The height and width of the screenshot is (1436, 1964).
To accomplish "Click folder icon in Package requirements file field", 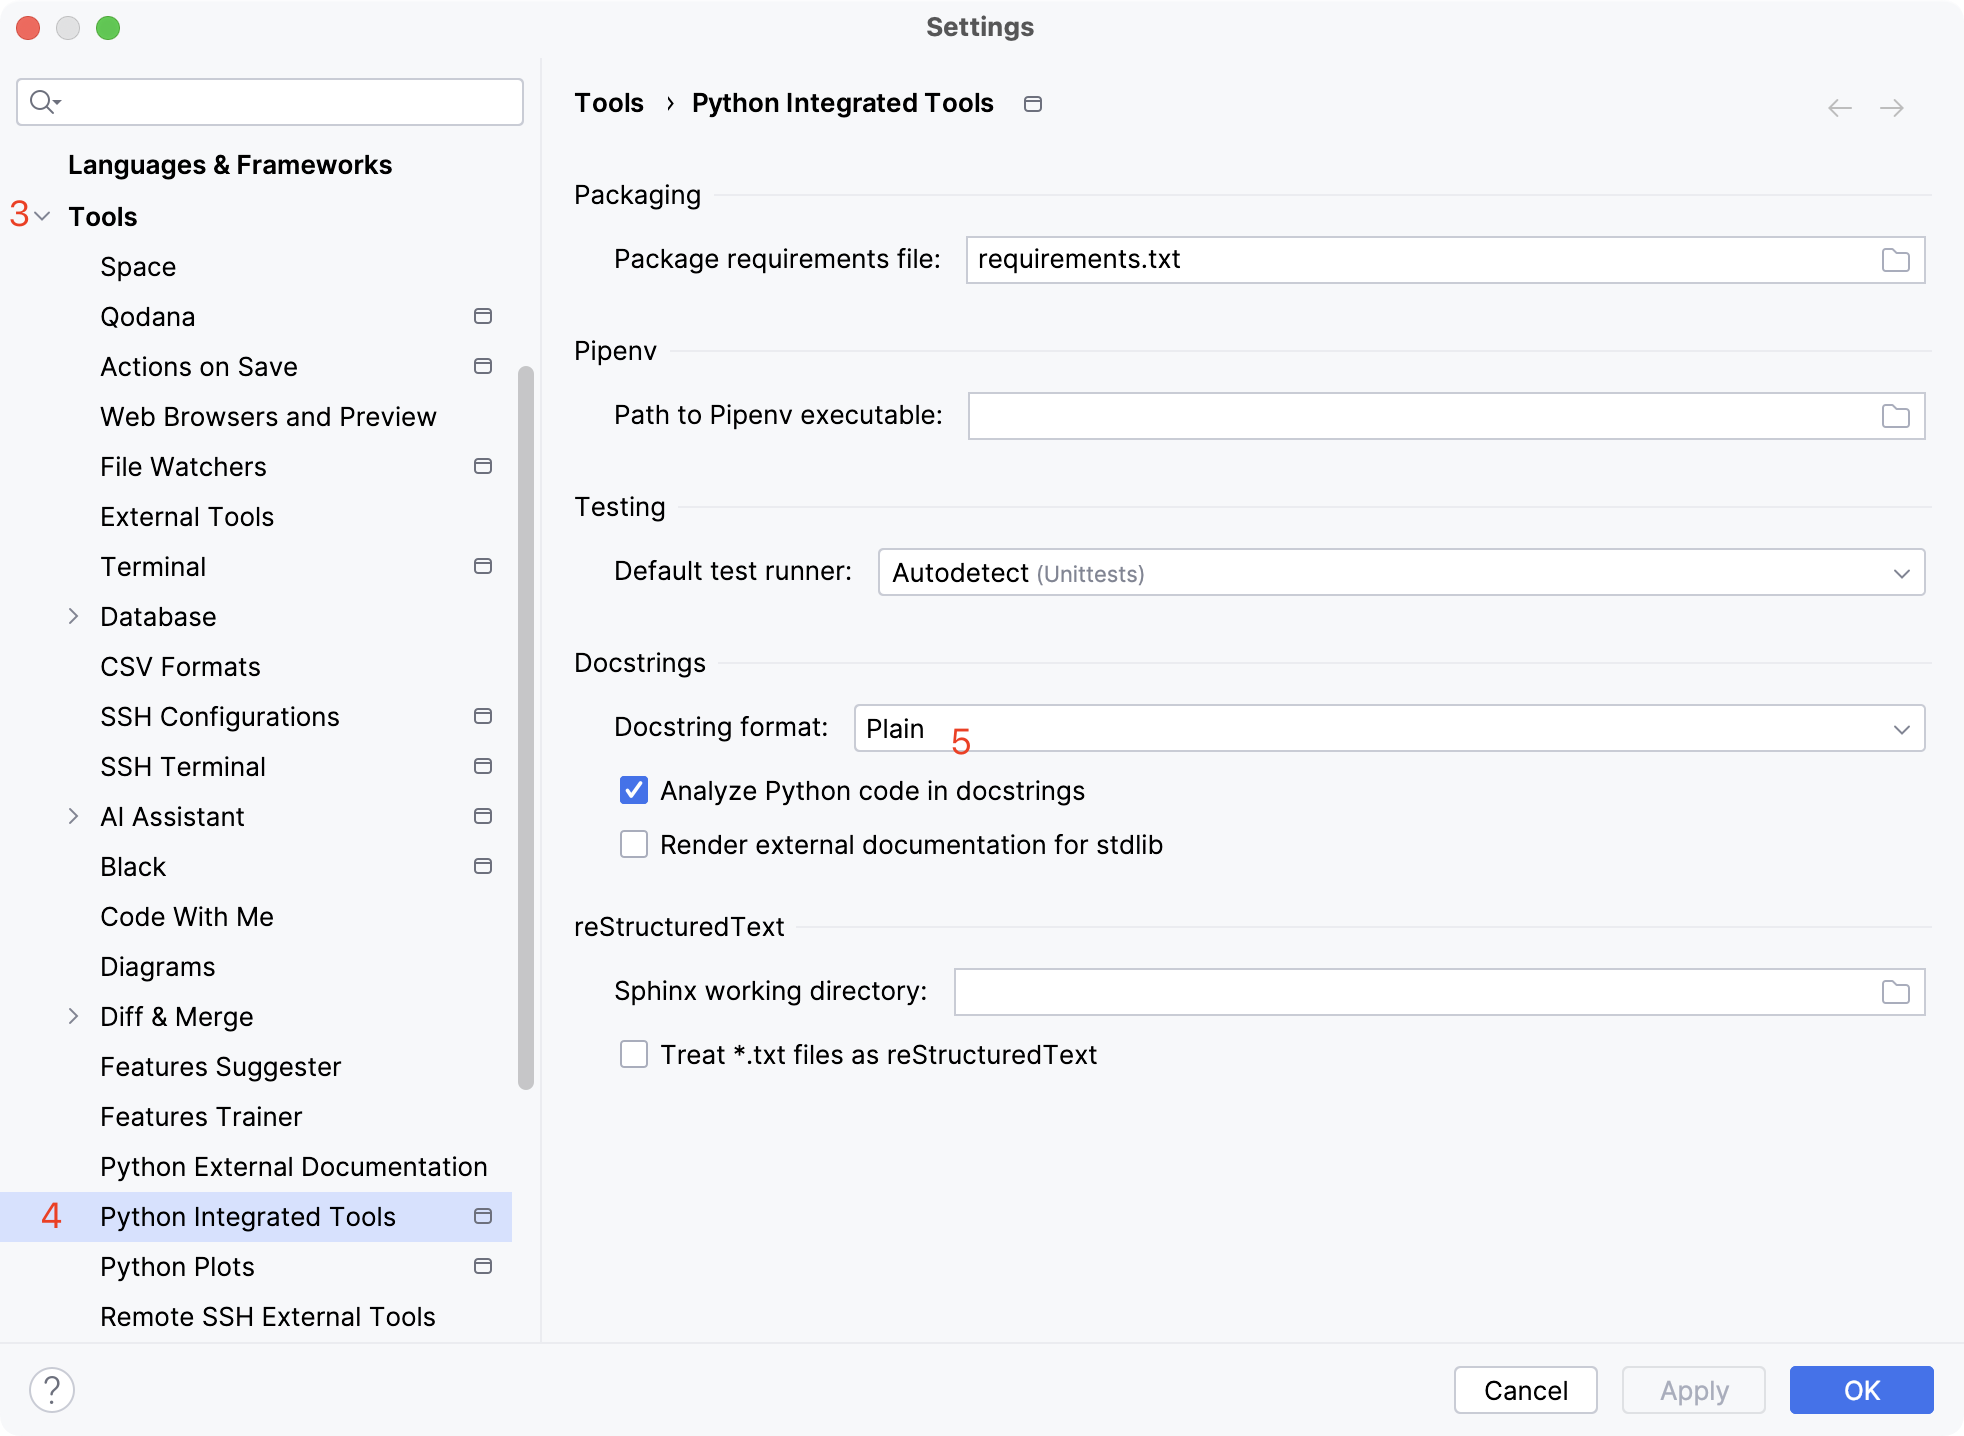I will pos(1895,260).
